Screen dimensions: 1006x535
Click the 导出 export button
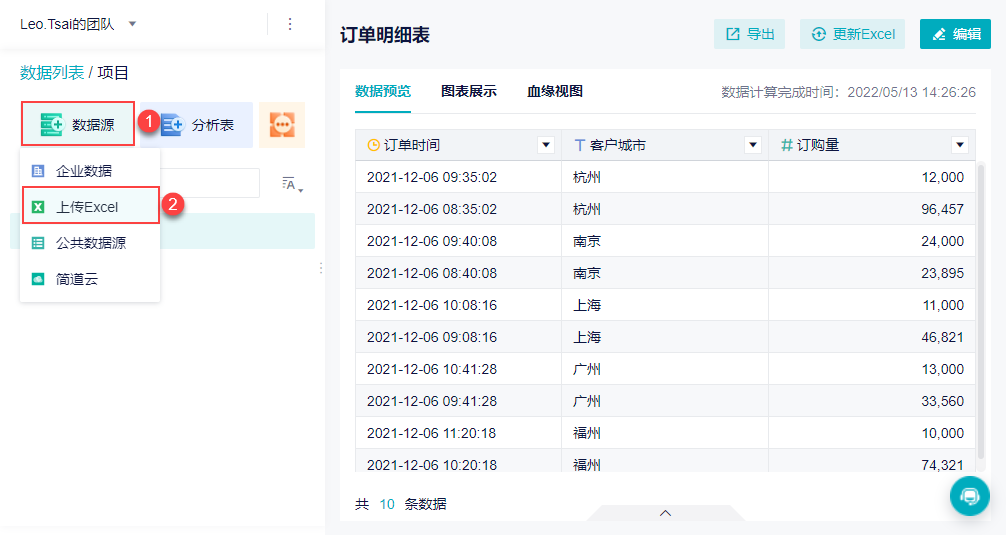coord(749,34)
